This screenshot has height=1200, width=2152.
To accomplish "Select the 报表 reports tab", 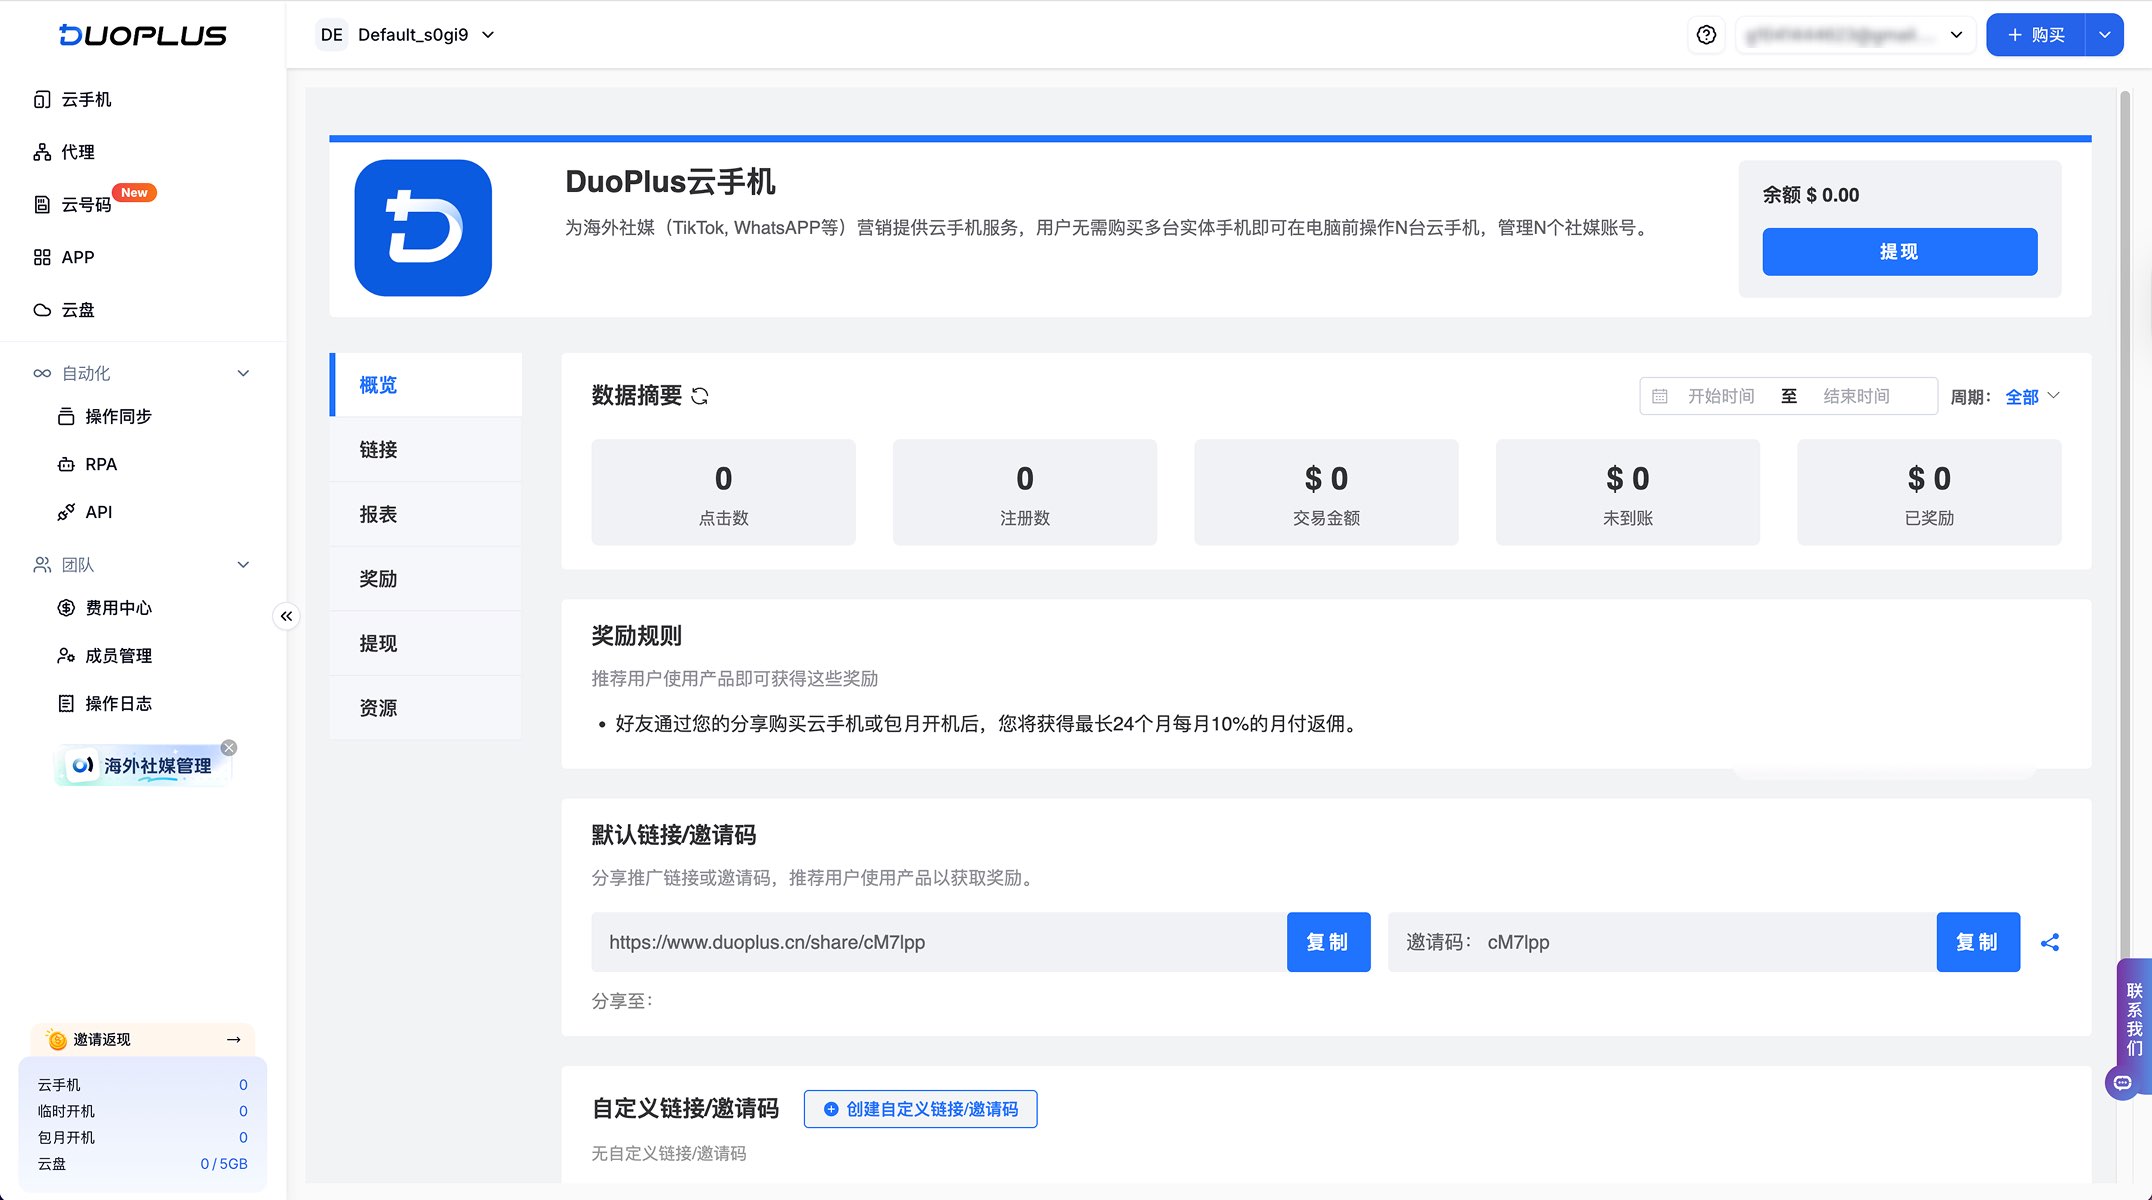I will [426, 514].
